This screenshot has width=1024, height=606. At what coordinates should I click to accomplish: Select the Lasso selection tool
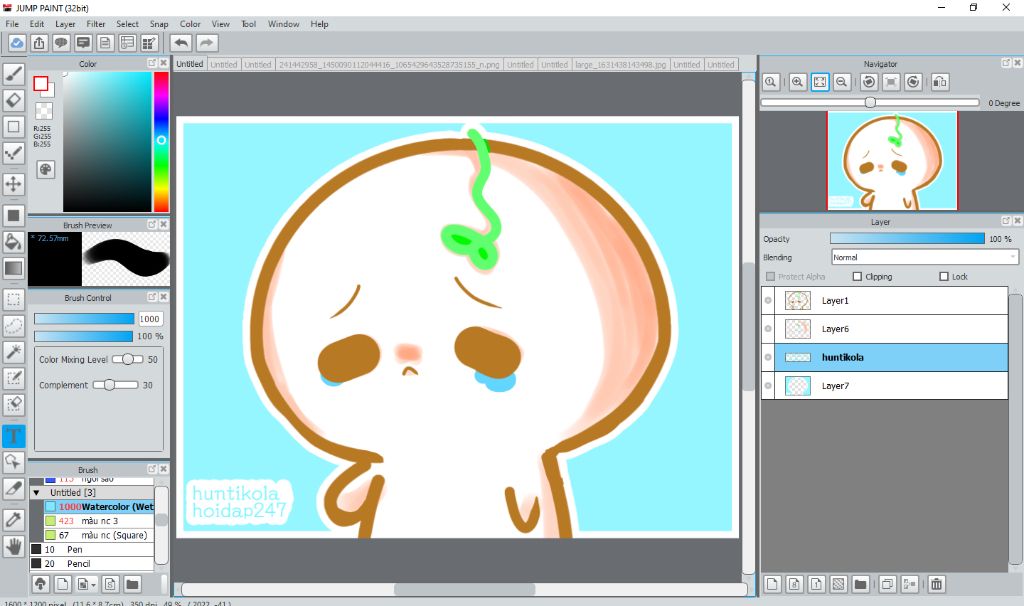click(x=14, y=325)
